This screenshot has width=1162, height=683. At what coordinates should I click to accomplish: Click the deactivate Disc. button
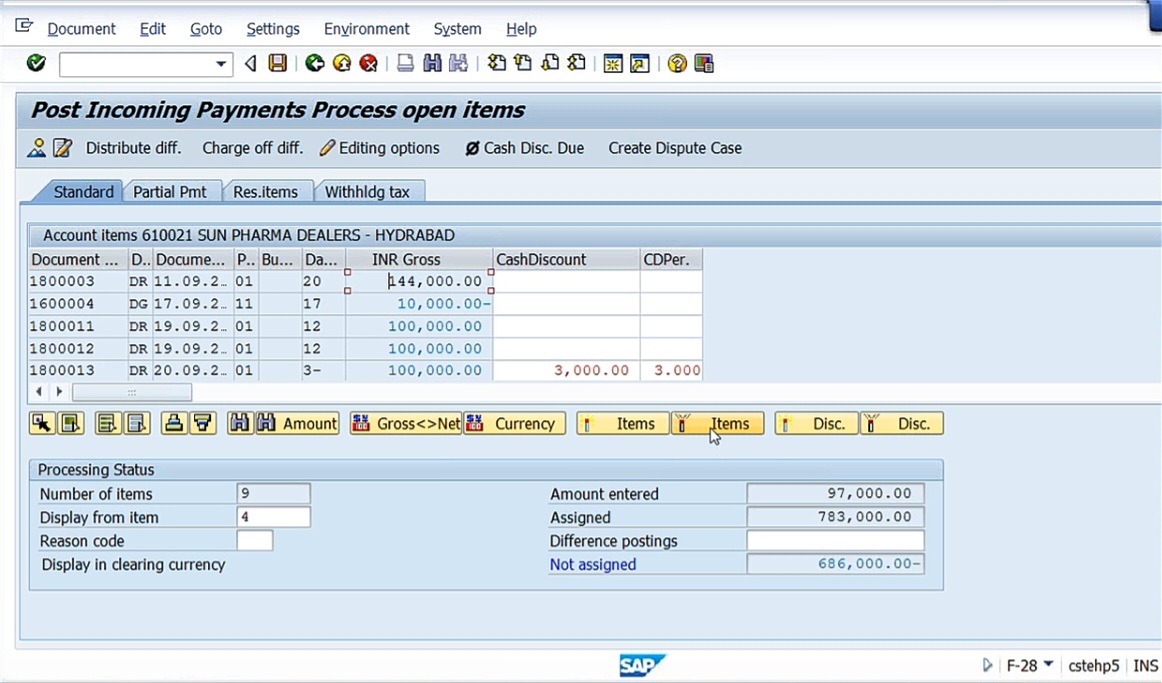tap(902, 424)
